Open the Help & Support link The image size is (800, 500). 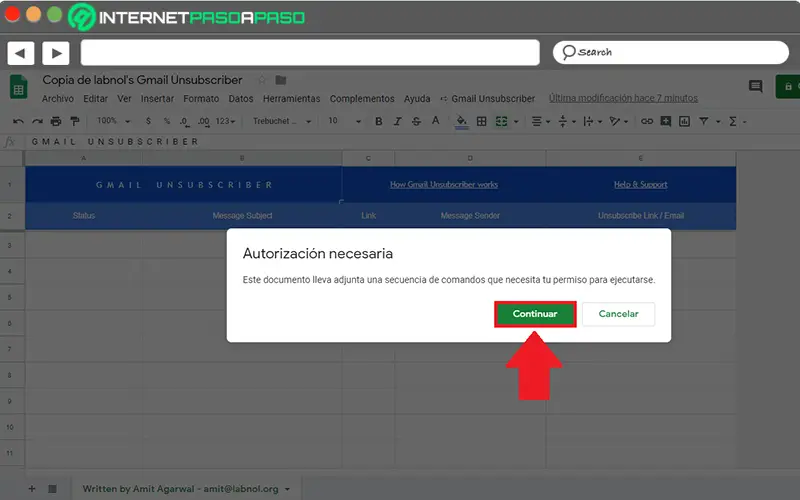pos(640,185)
